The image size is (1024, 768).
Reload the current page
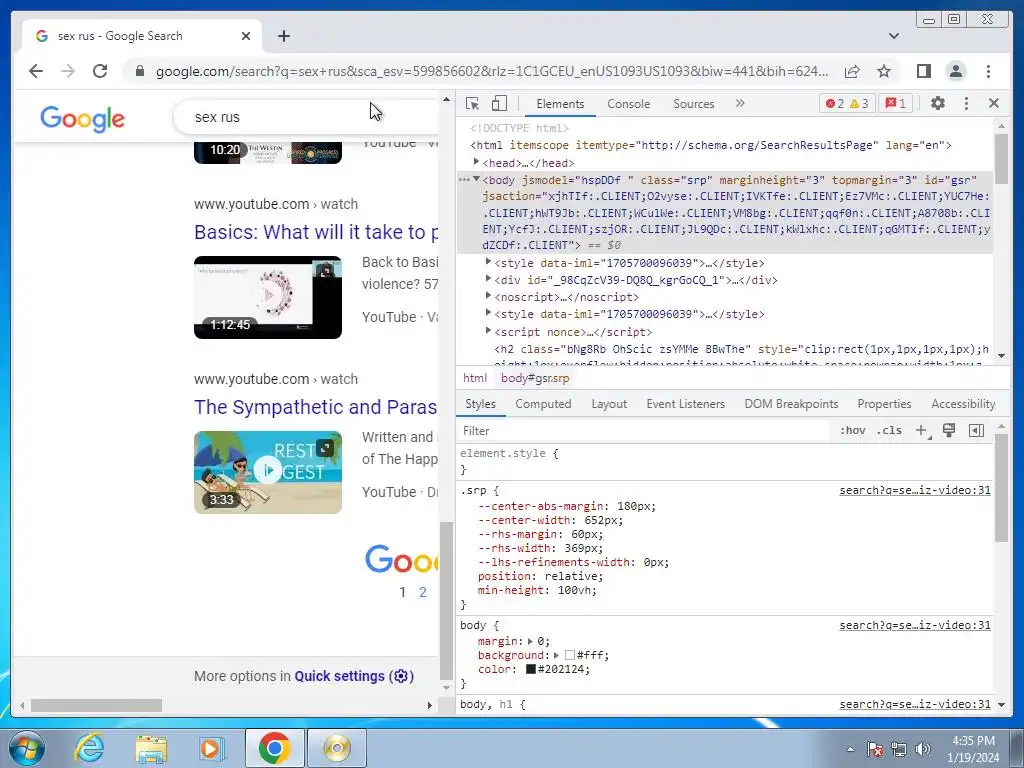(100, 71)
